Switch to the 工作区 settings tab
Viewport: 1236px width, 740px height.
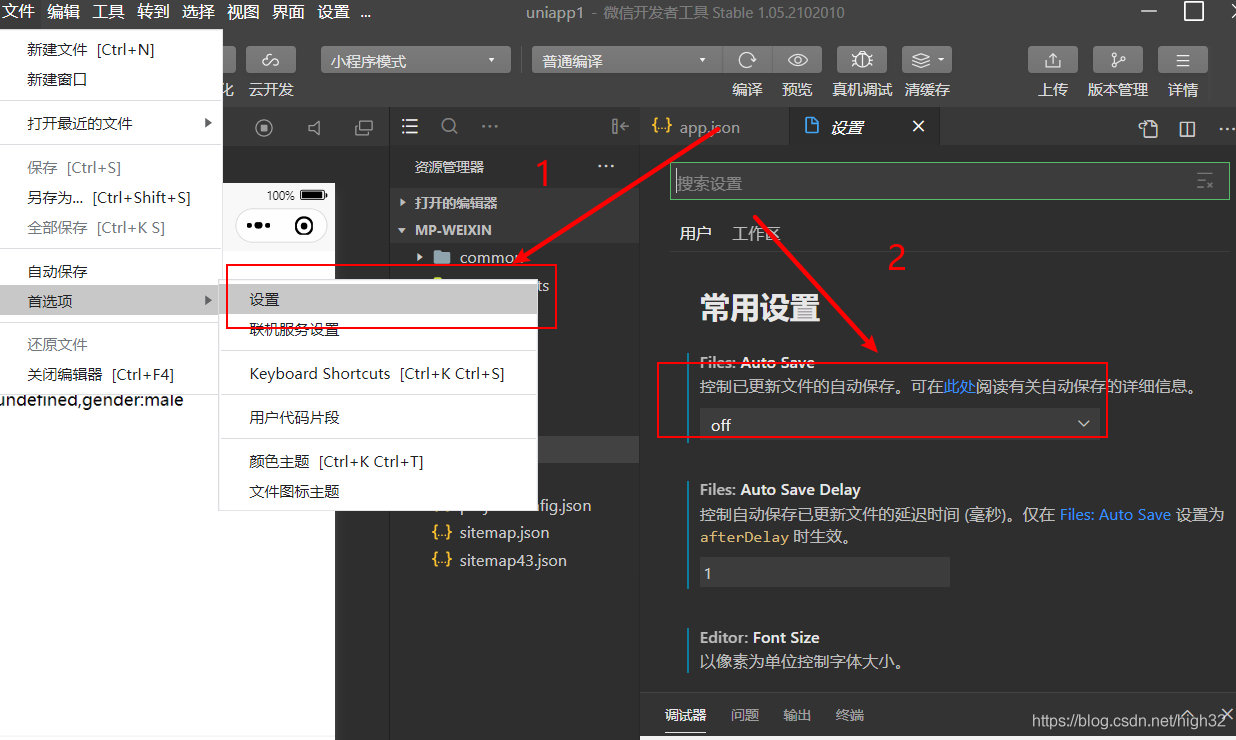pyautogui.click(x=757, y=233)
